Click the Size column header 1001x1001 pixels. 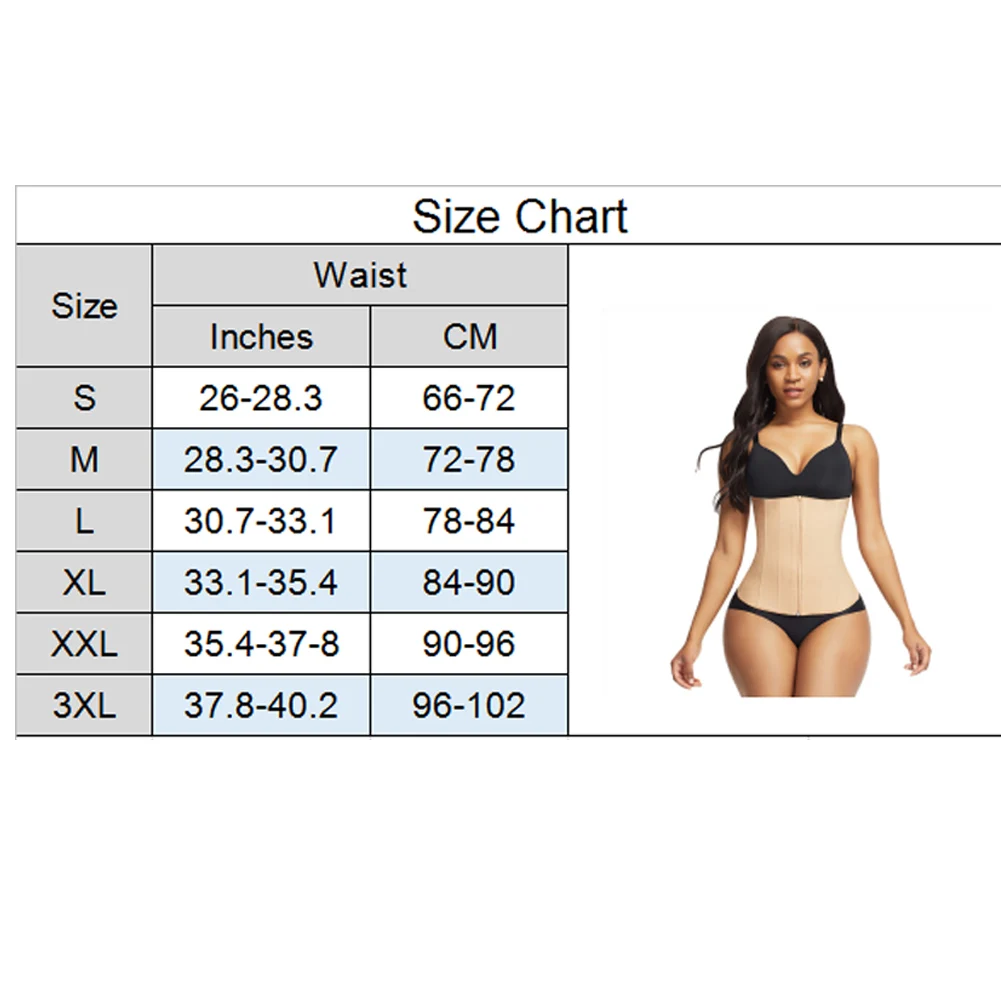[x=84, y=306]
